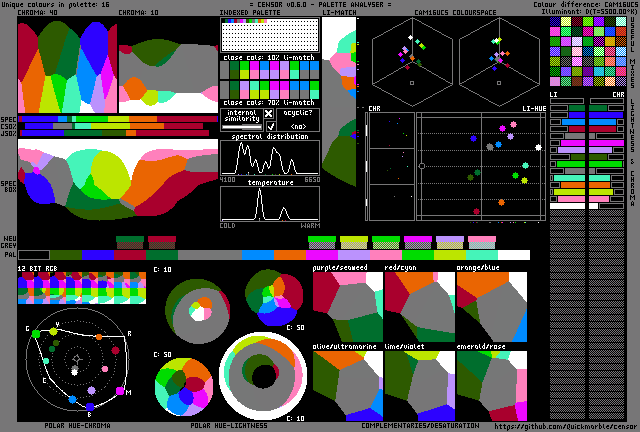640x432 pixels.
Task: Click the pink dot in the LI-HUE scatter
Action: (x=513, y=125)
